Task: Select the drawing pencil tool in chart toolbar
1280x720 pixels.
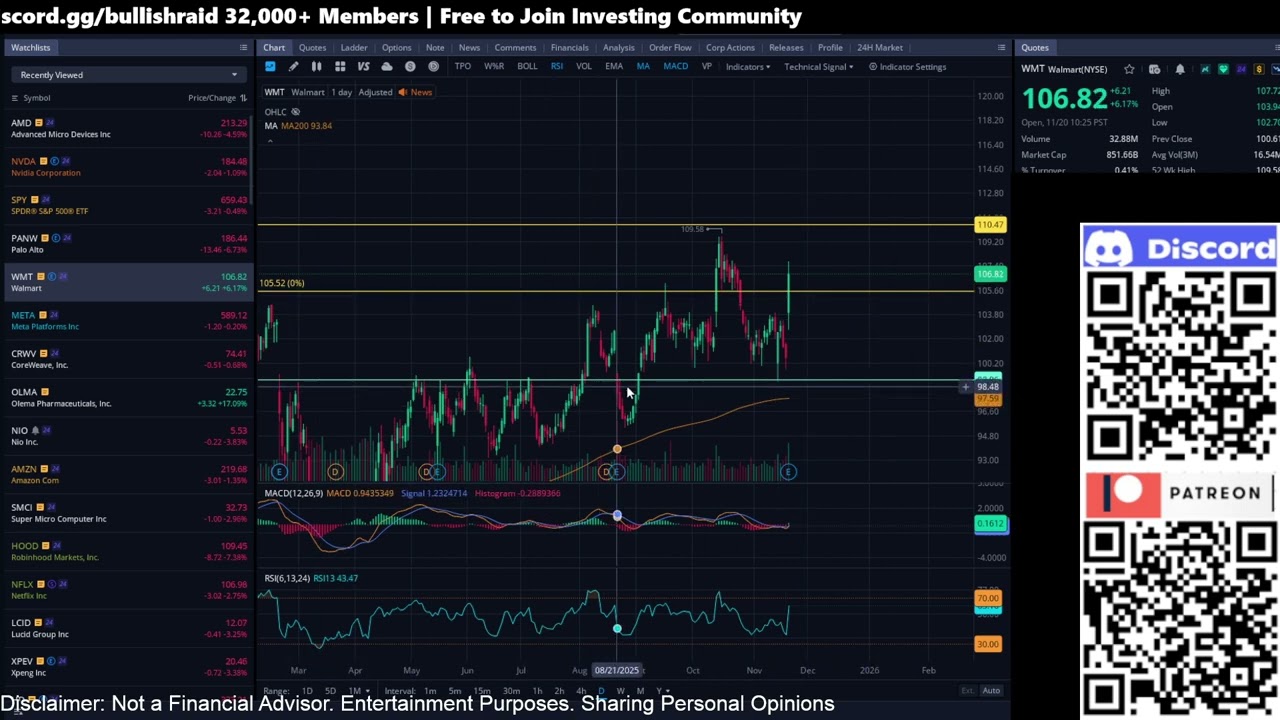Action: click(293, 67)
